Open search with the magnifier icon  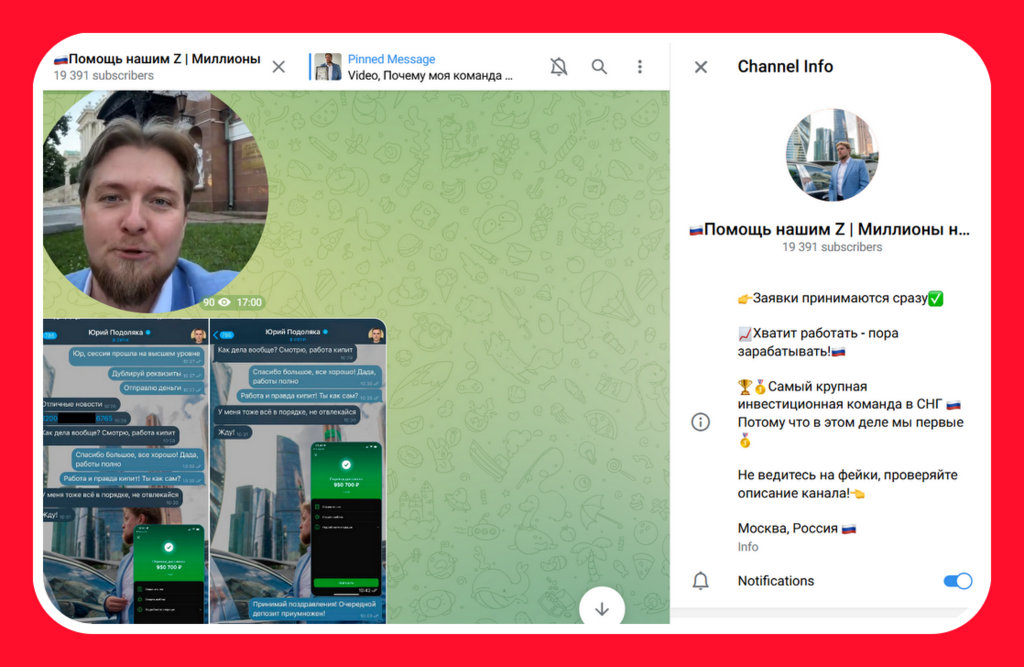pyautogui.click(x=599, y=67)
